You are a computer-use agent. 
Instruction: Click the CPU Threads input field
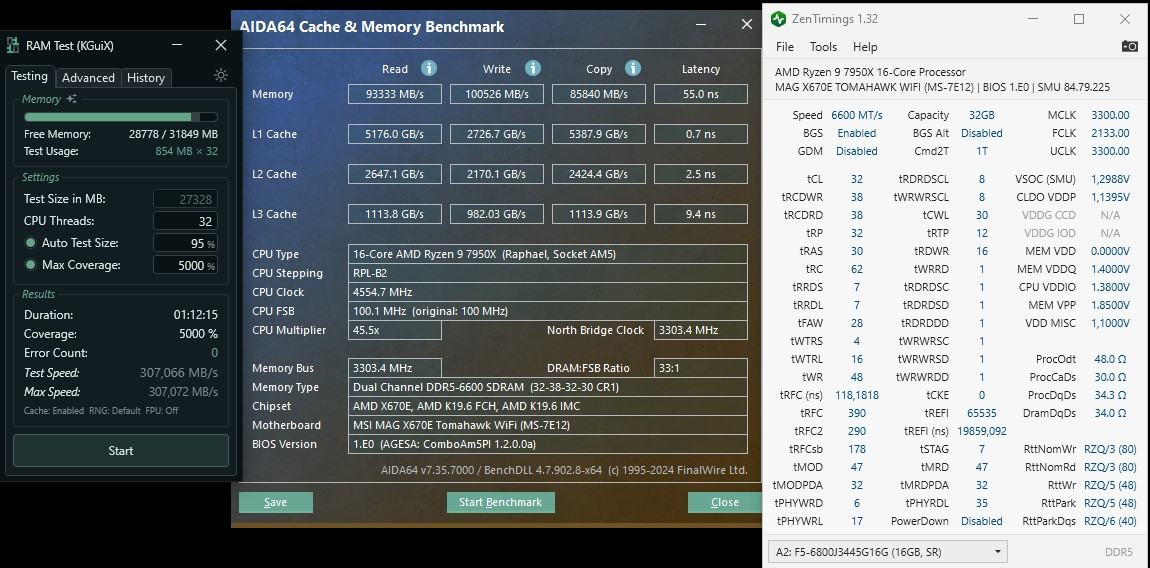pyautogui.click(x=186, y=221)
